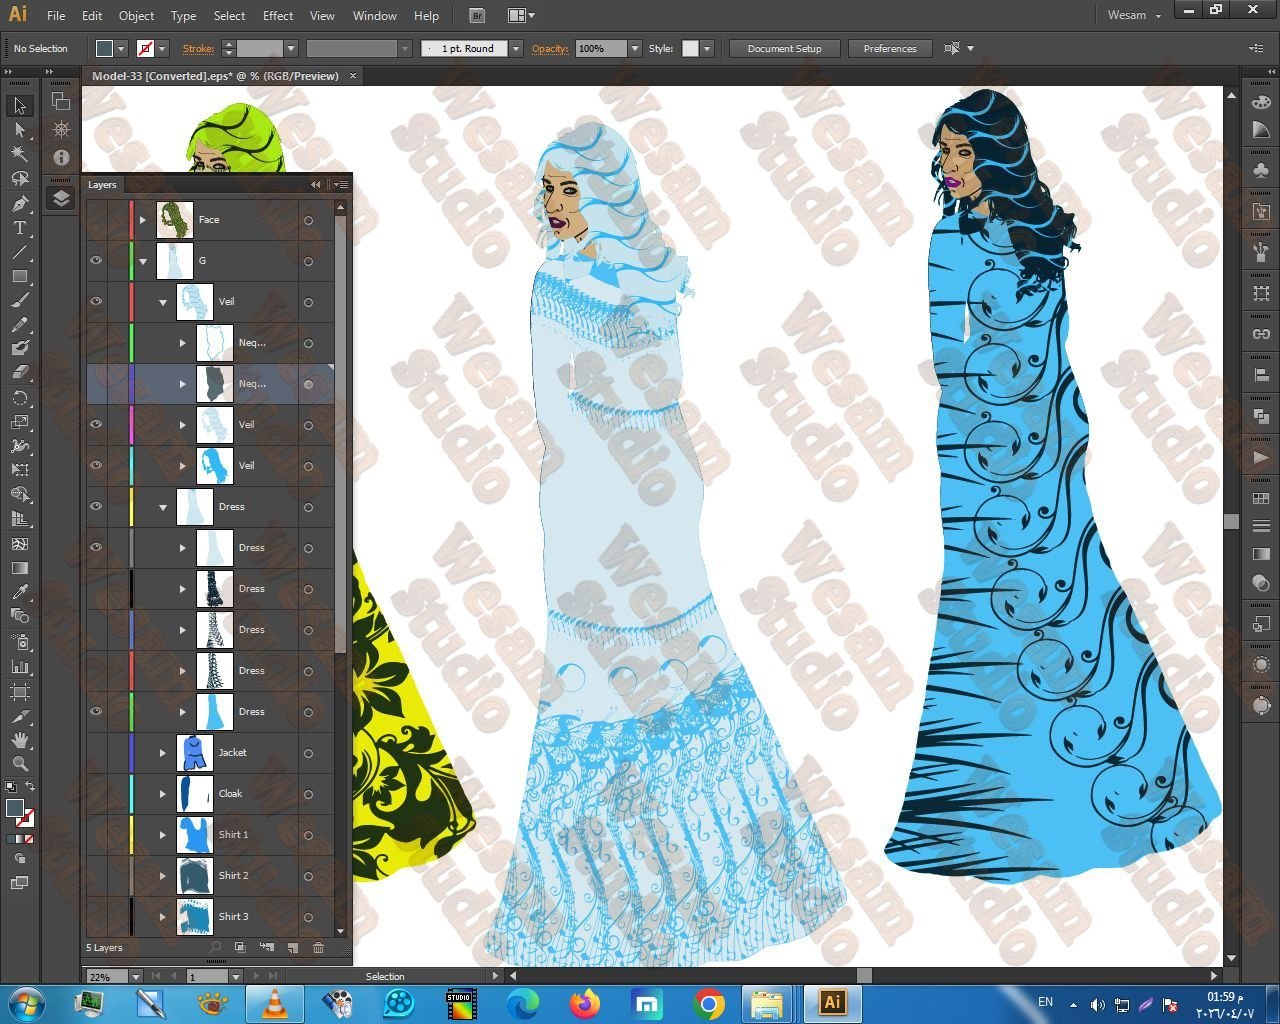This screenshot has width=1280, height=1024.
Task: Launch Adobe Bridge from the Br icon
Action: (x=477, y=16)
